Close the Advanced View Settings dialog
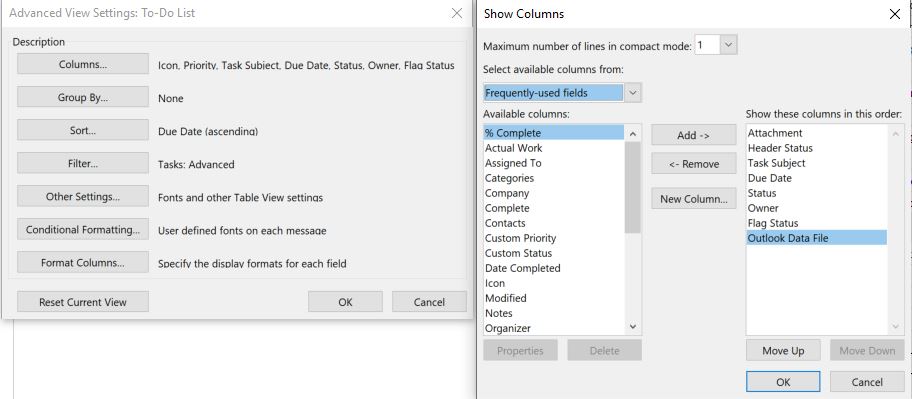The height and width of the screenshot is (399, 912). click(x=457, y=13)
